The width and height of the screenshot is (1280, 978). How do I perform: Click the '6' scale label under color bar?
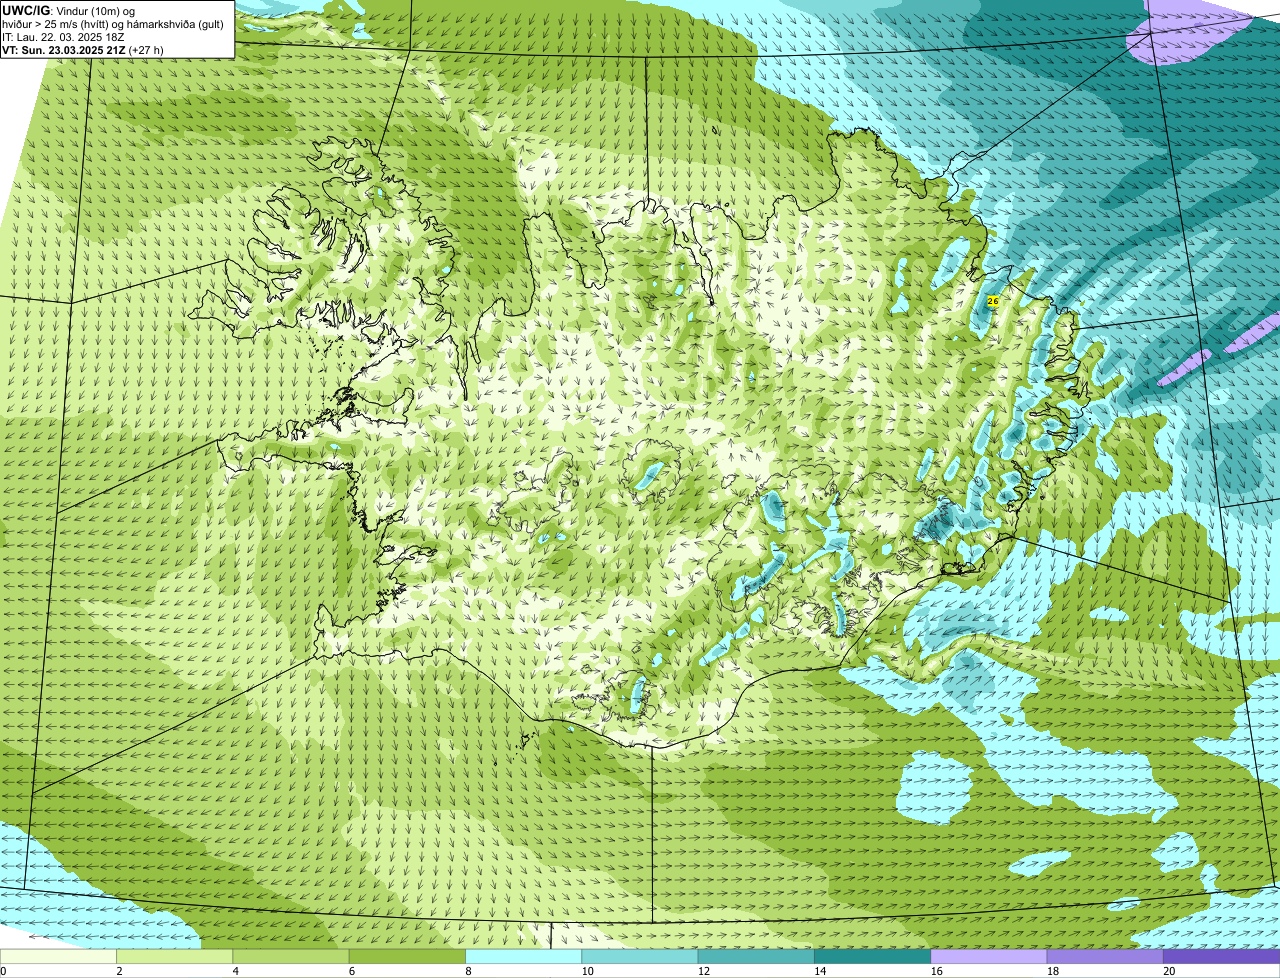click(x=352, y=971)
